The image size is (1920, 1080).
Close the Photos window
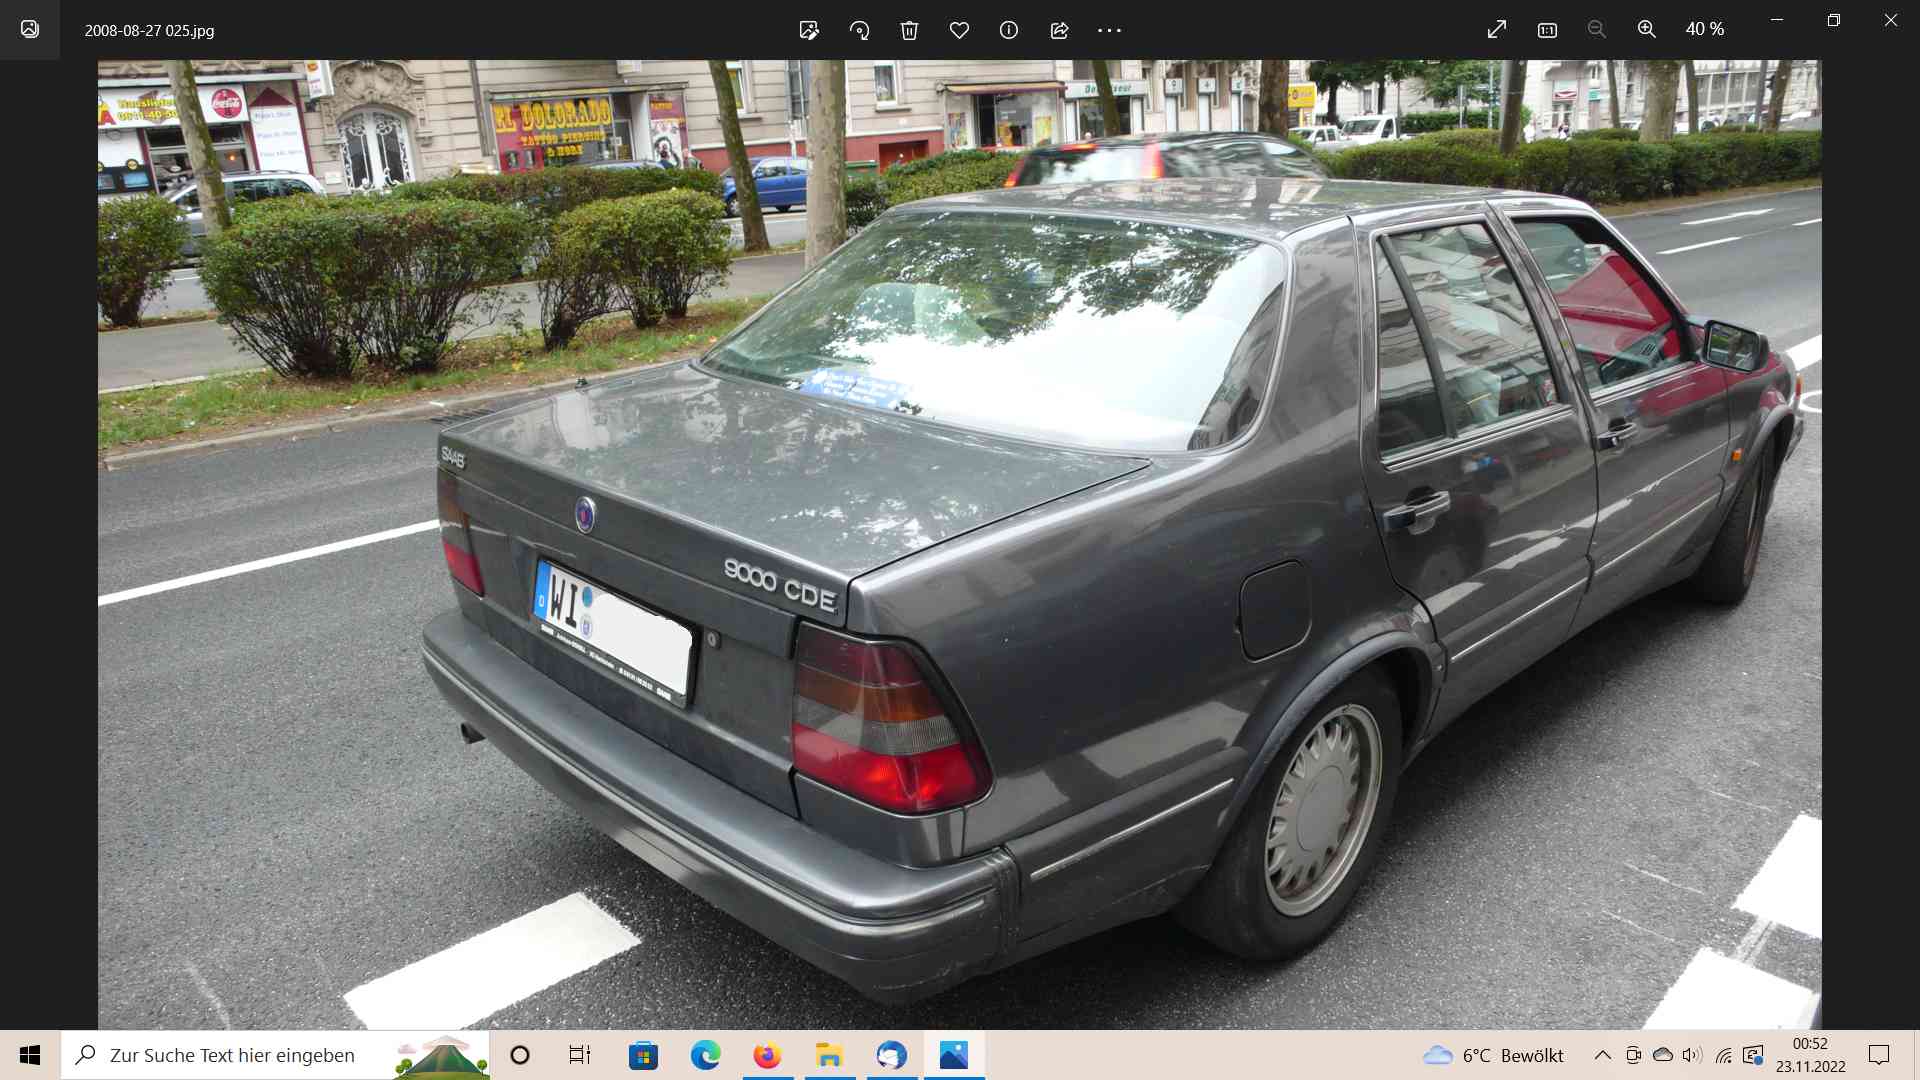tap(1891, 20)
